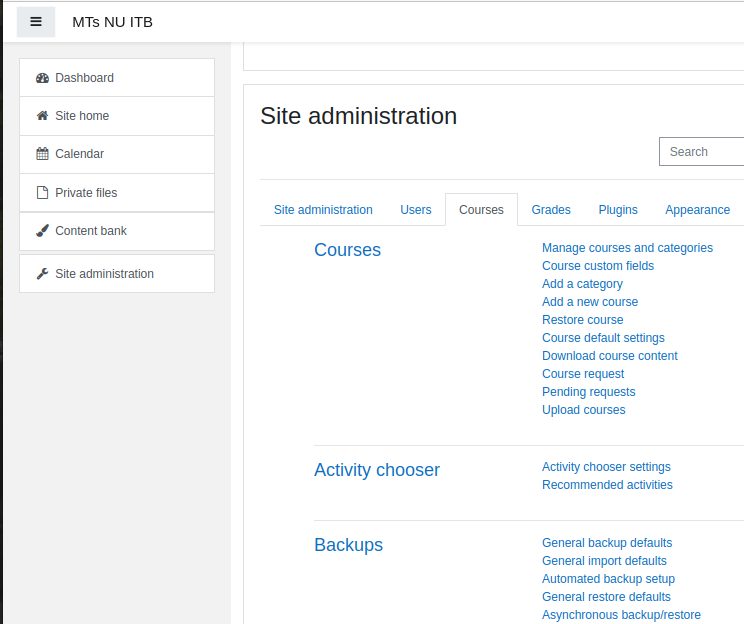Open General import defaults

[x=604, y=561]
